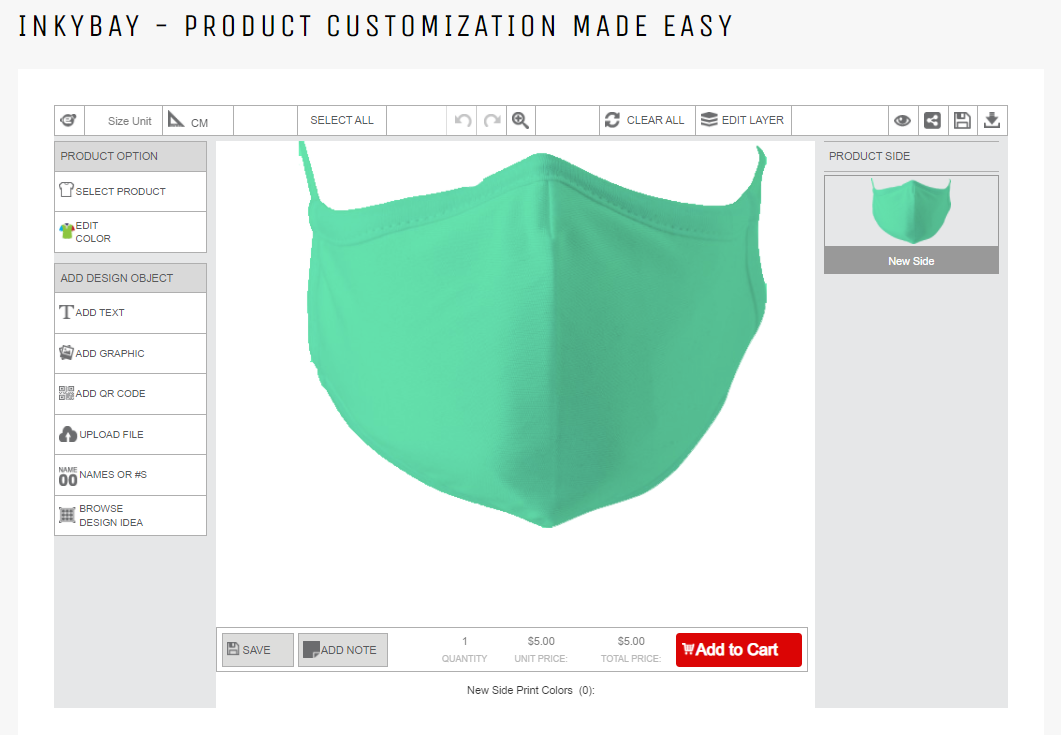Preview design with the eye icon
Image resolution: width=1061 pixels, height=735 pixels.
pyautogui.click(x=903, y=120)
